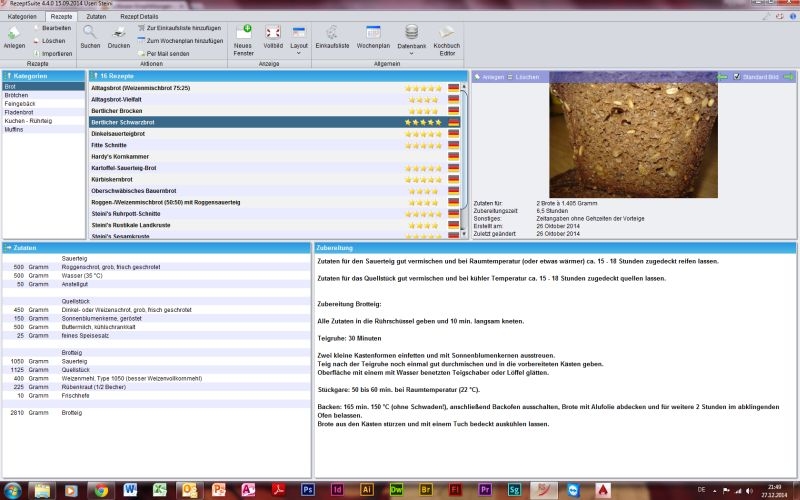The width and height of the screenshot is (800, 500).
Task: Click Löschen in the Rezepte ribbon group
Action: [50, 41]
